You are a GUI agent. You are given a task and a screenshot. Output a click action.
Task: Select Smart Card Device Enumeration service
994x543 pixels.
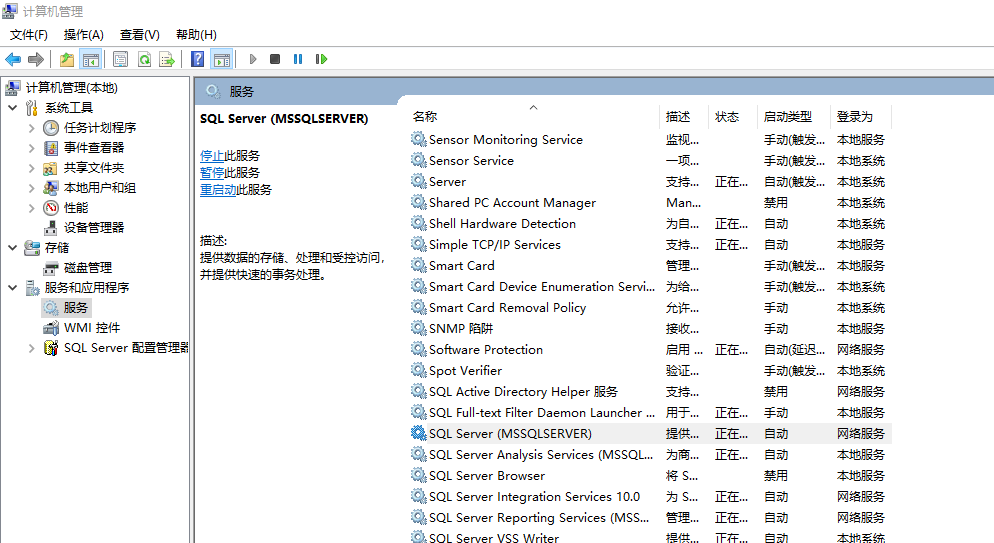pyautogui.click(x=650, y=286)
